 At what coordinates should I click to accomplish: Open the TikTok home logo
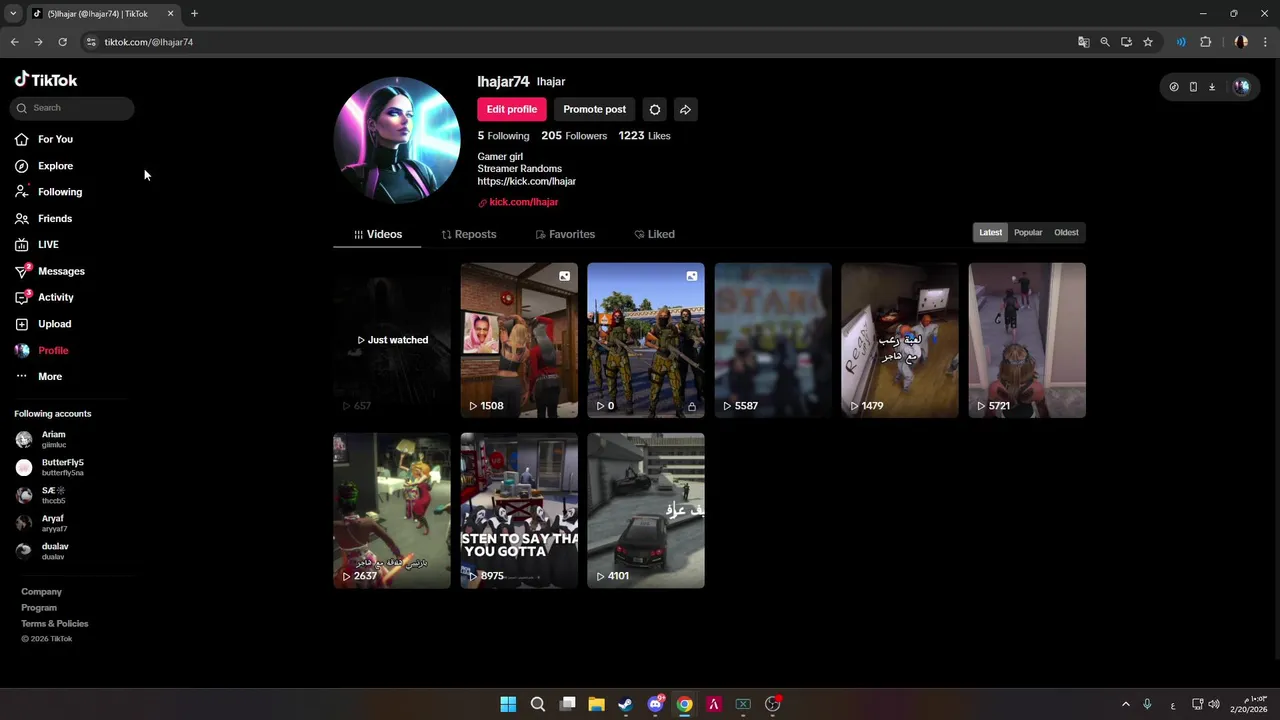(46, 80)
